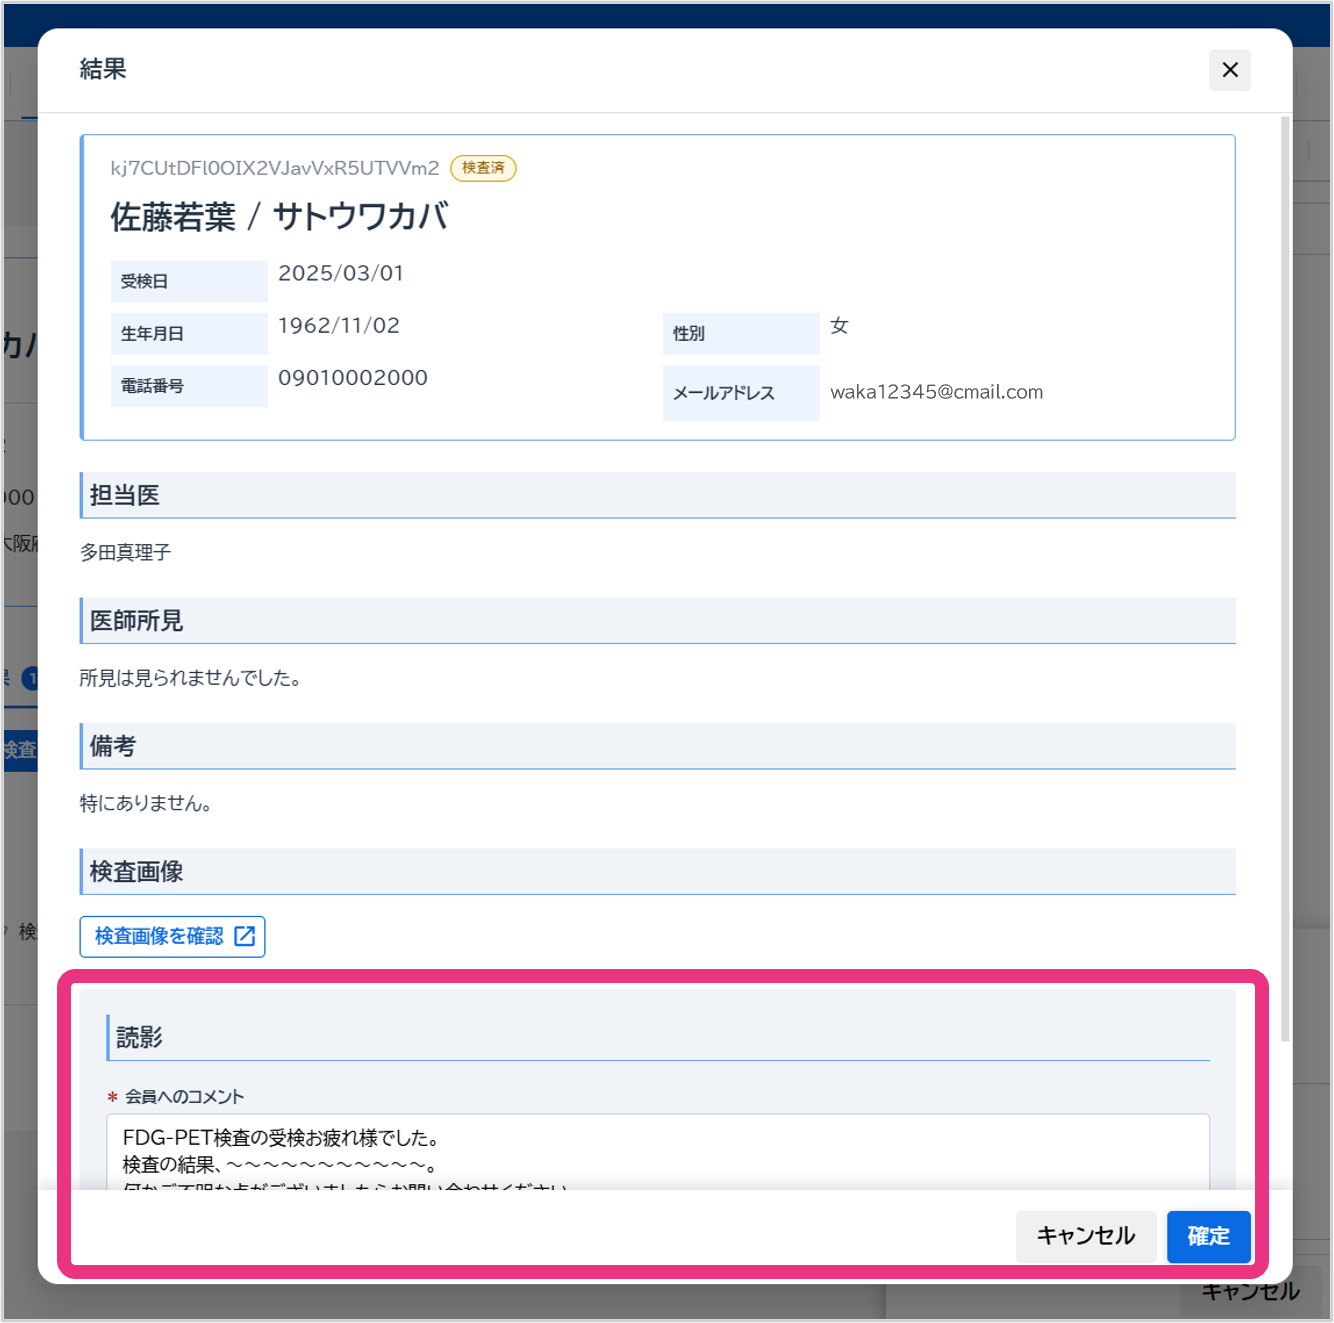Click the 医師所見 section header

point(137,621)
